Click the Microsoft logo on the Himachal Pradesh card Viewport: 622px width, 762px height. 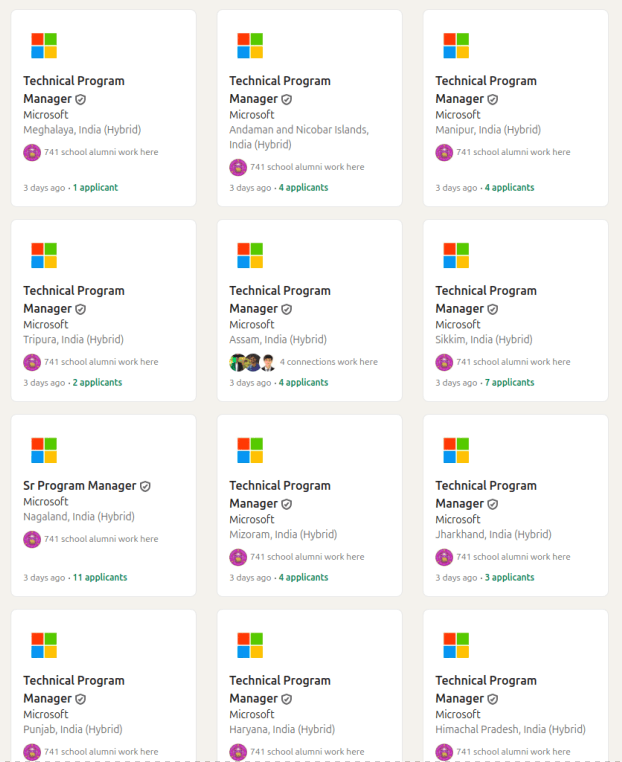pyautogui.click(x=456, y=646)
